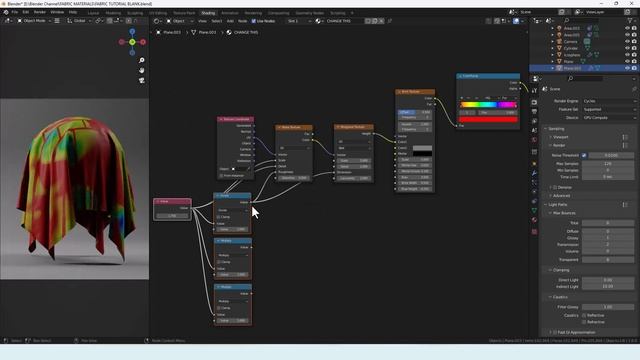Open the World properties tab icon

tap(534, 140)
